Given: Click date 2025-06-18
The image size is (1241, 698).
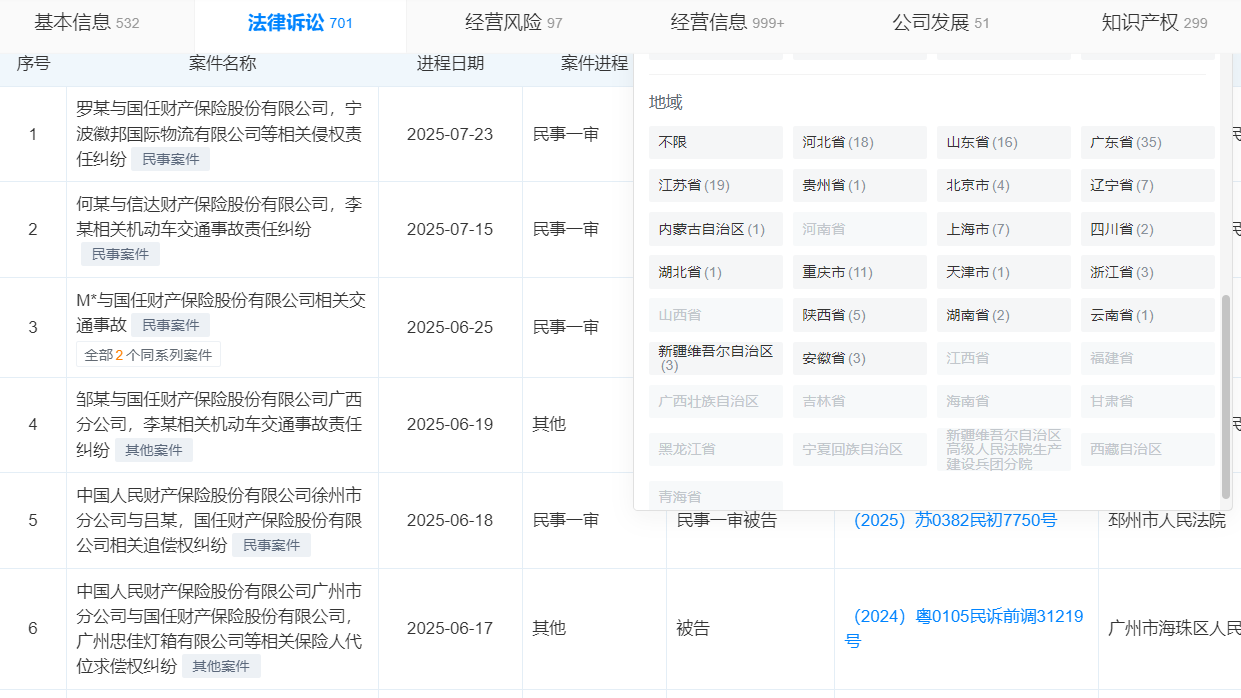Looking at the screenshot, I should coord(450,520).
